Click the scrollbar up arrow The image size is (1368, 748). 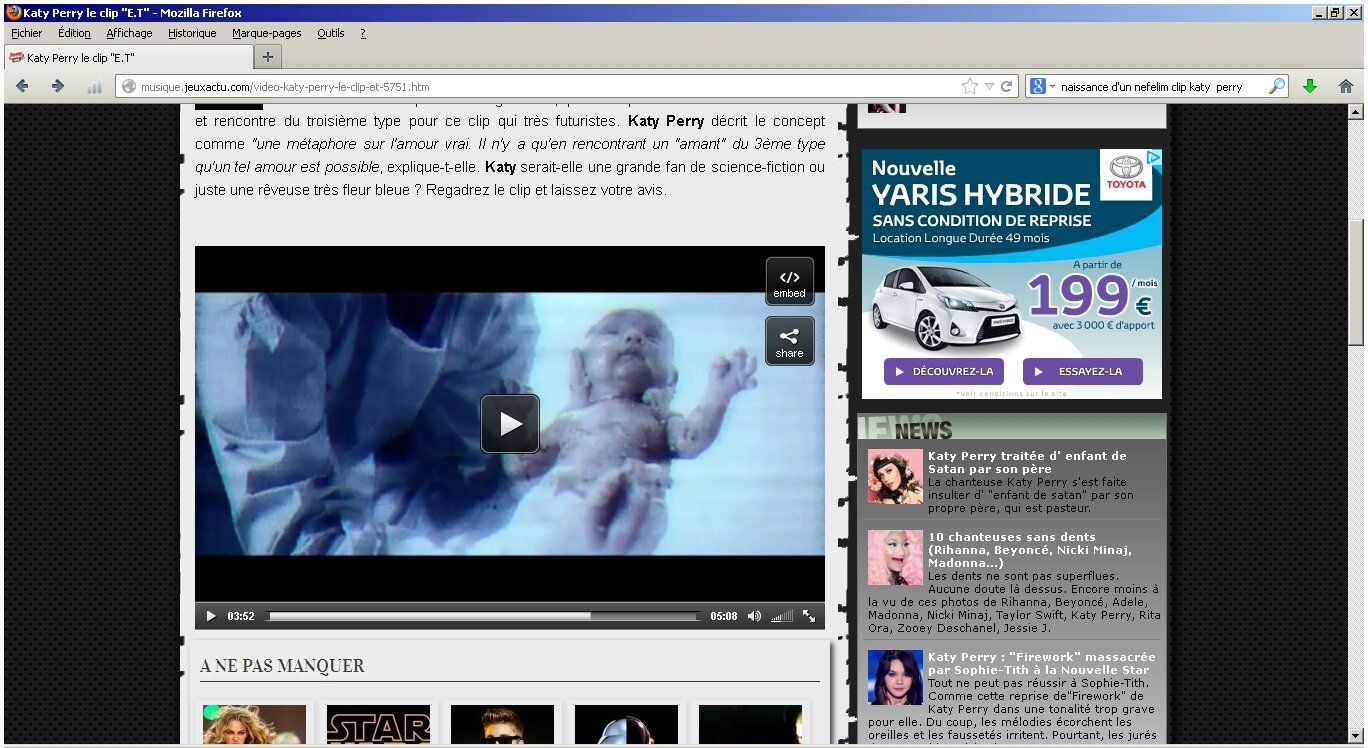point(1355,111)
